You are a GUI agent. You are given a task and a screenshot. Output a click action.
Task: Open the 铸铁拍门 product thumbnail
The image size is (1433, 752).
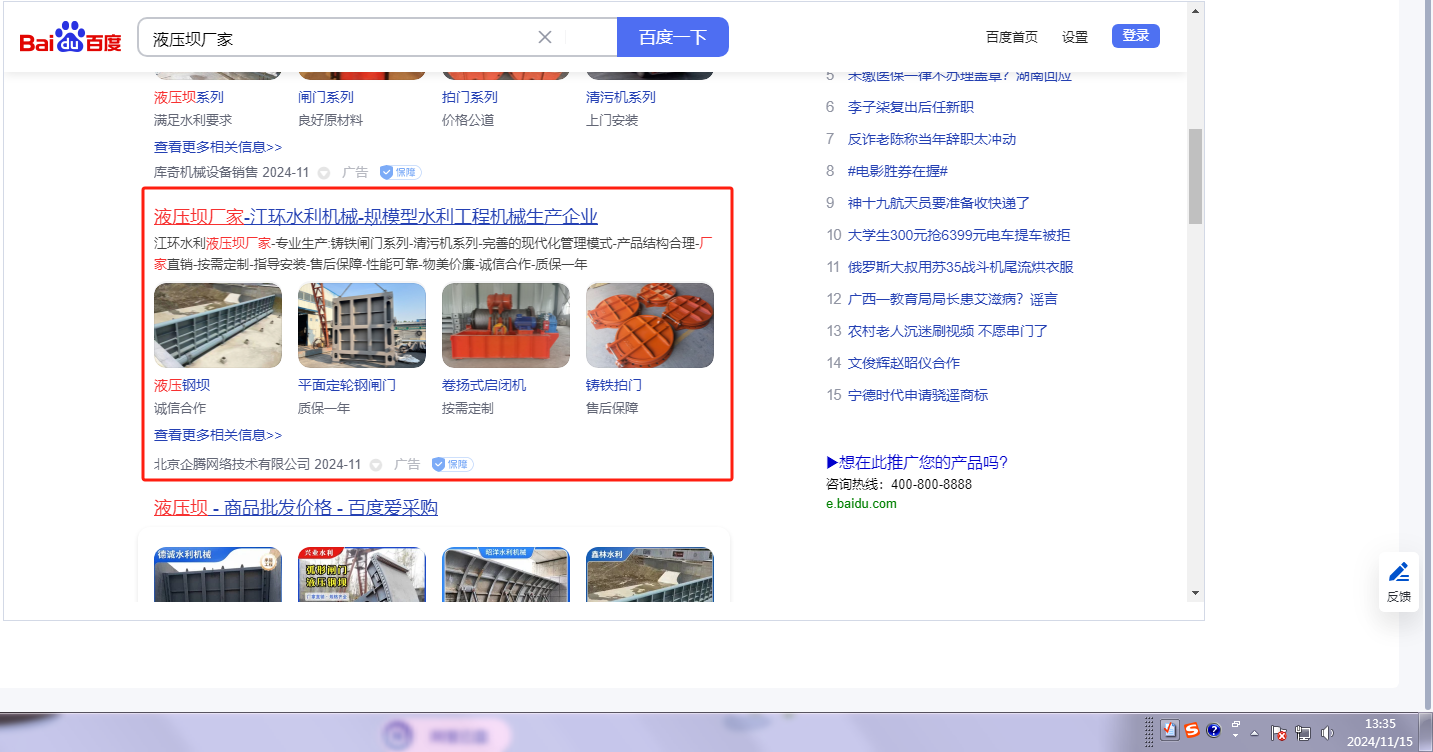point(650,325)
